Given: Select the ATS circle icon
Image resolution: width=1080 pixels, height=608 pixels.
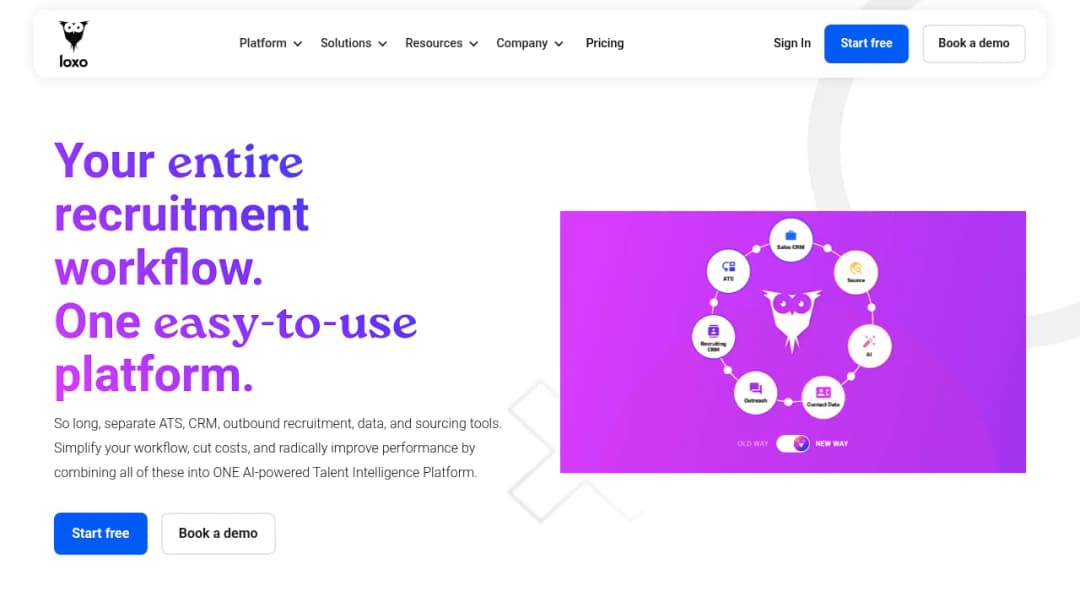Looking at the screenshot, I should pyautogui.click(x=728, y=271).
